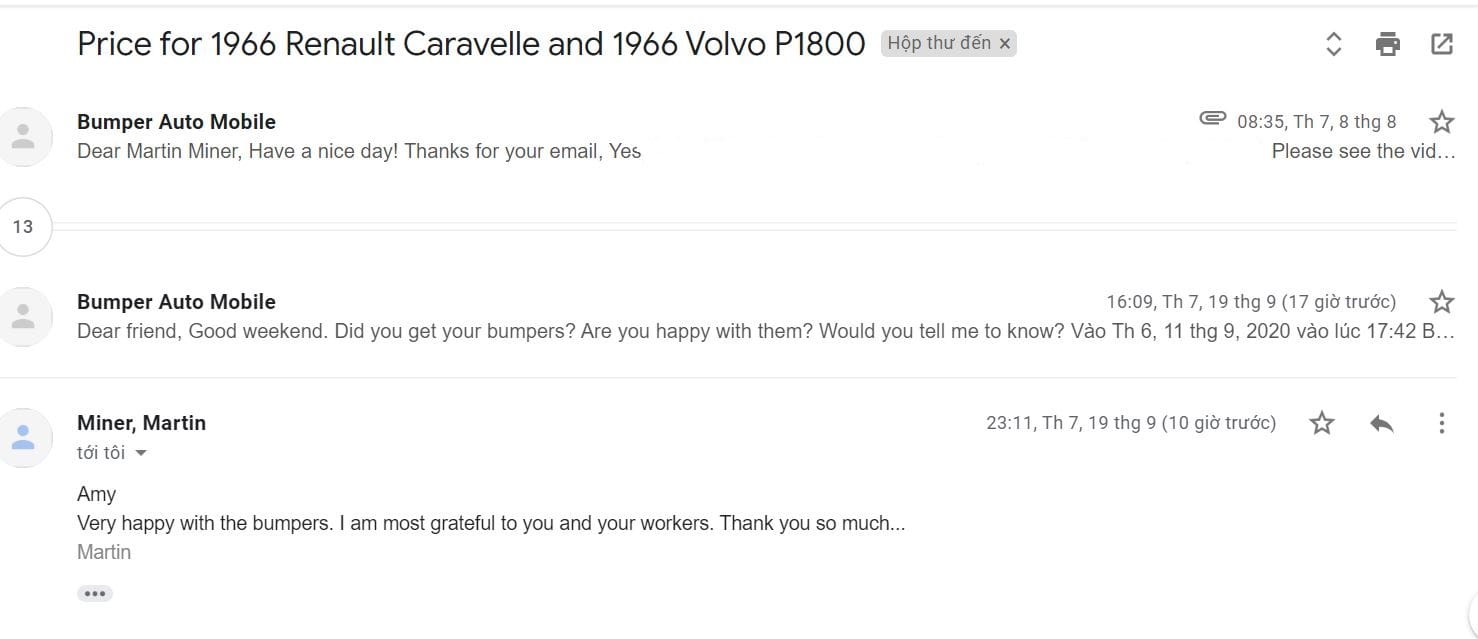Screen dimensions: 1478x639
Task: Show recipient details dropdown next to tới tôi
Action: point(141,453)
